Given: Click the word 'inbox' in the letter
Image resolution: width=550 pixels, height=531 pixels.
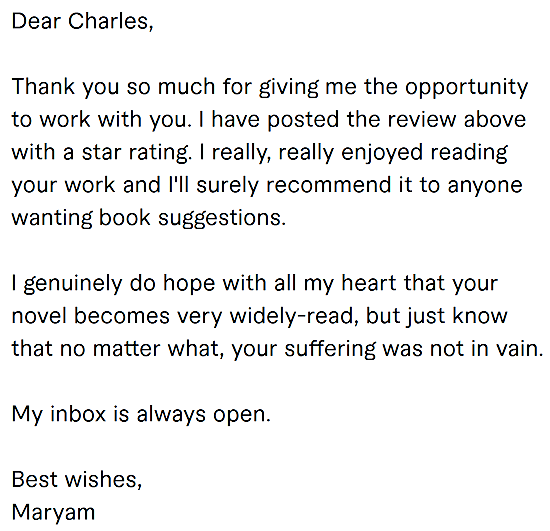Looking at the screenshot, I should click(78, 414).
